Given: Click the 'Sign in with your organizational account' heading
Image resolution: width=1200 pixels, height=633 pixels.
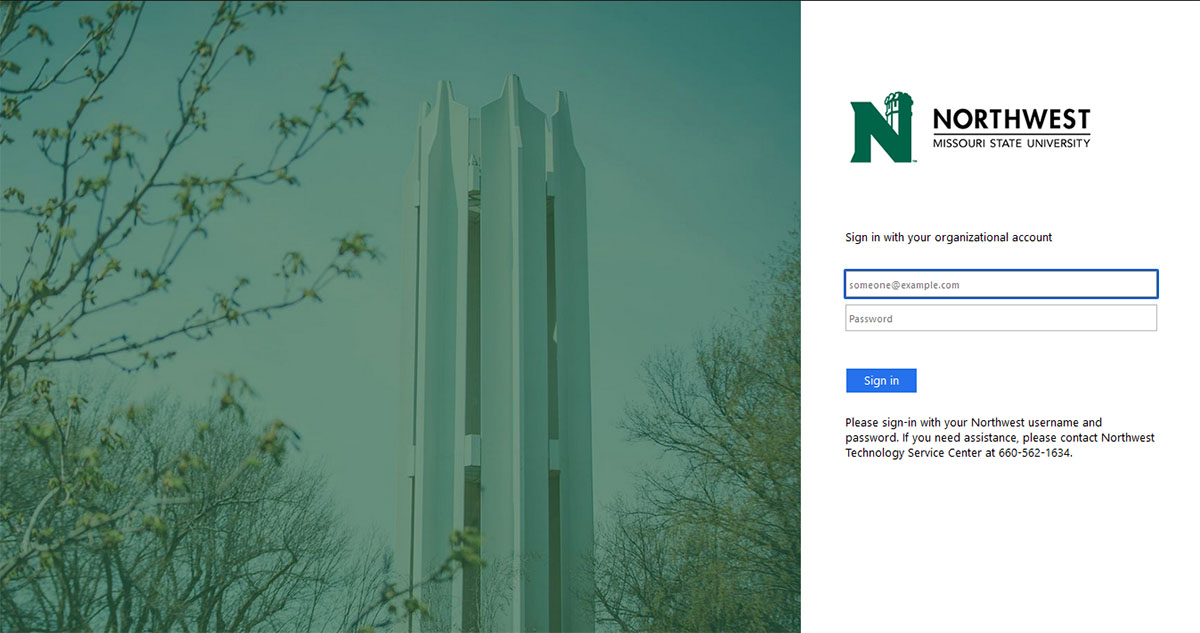Looking at the screenshot, I should (948, 238).
